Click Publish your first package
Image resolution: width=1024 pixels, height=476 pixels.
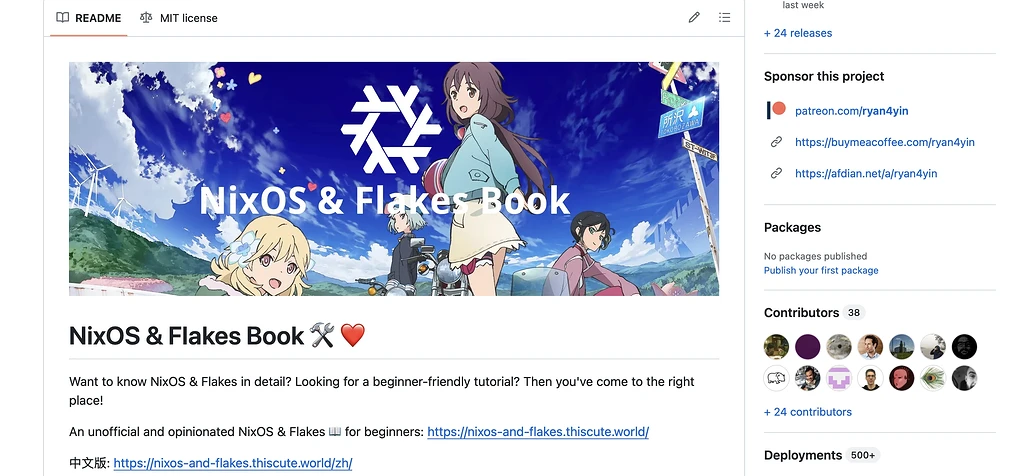click(821, 270)
